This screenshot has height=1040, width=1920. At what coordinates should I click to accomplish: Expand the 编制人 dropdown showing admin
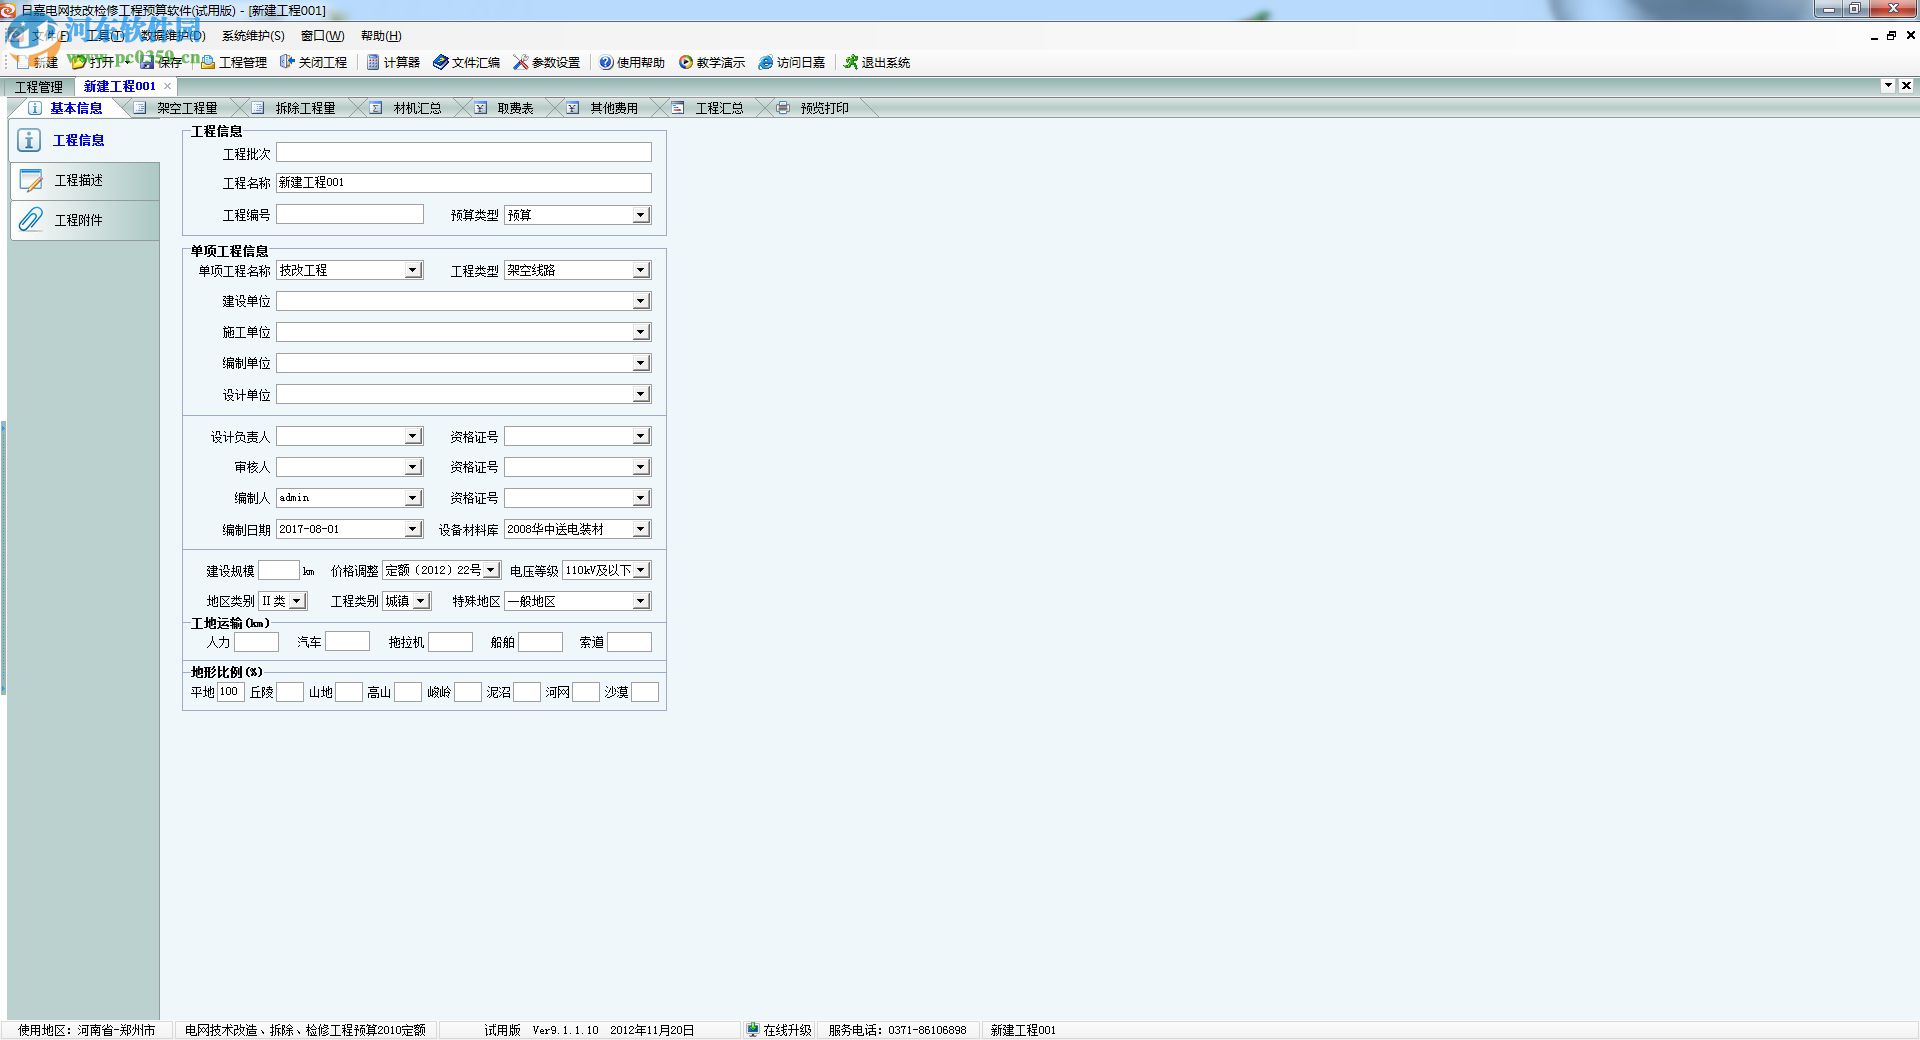[413, 498]
